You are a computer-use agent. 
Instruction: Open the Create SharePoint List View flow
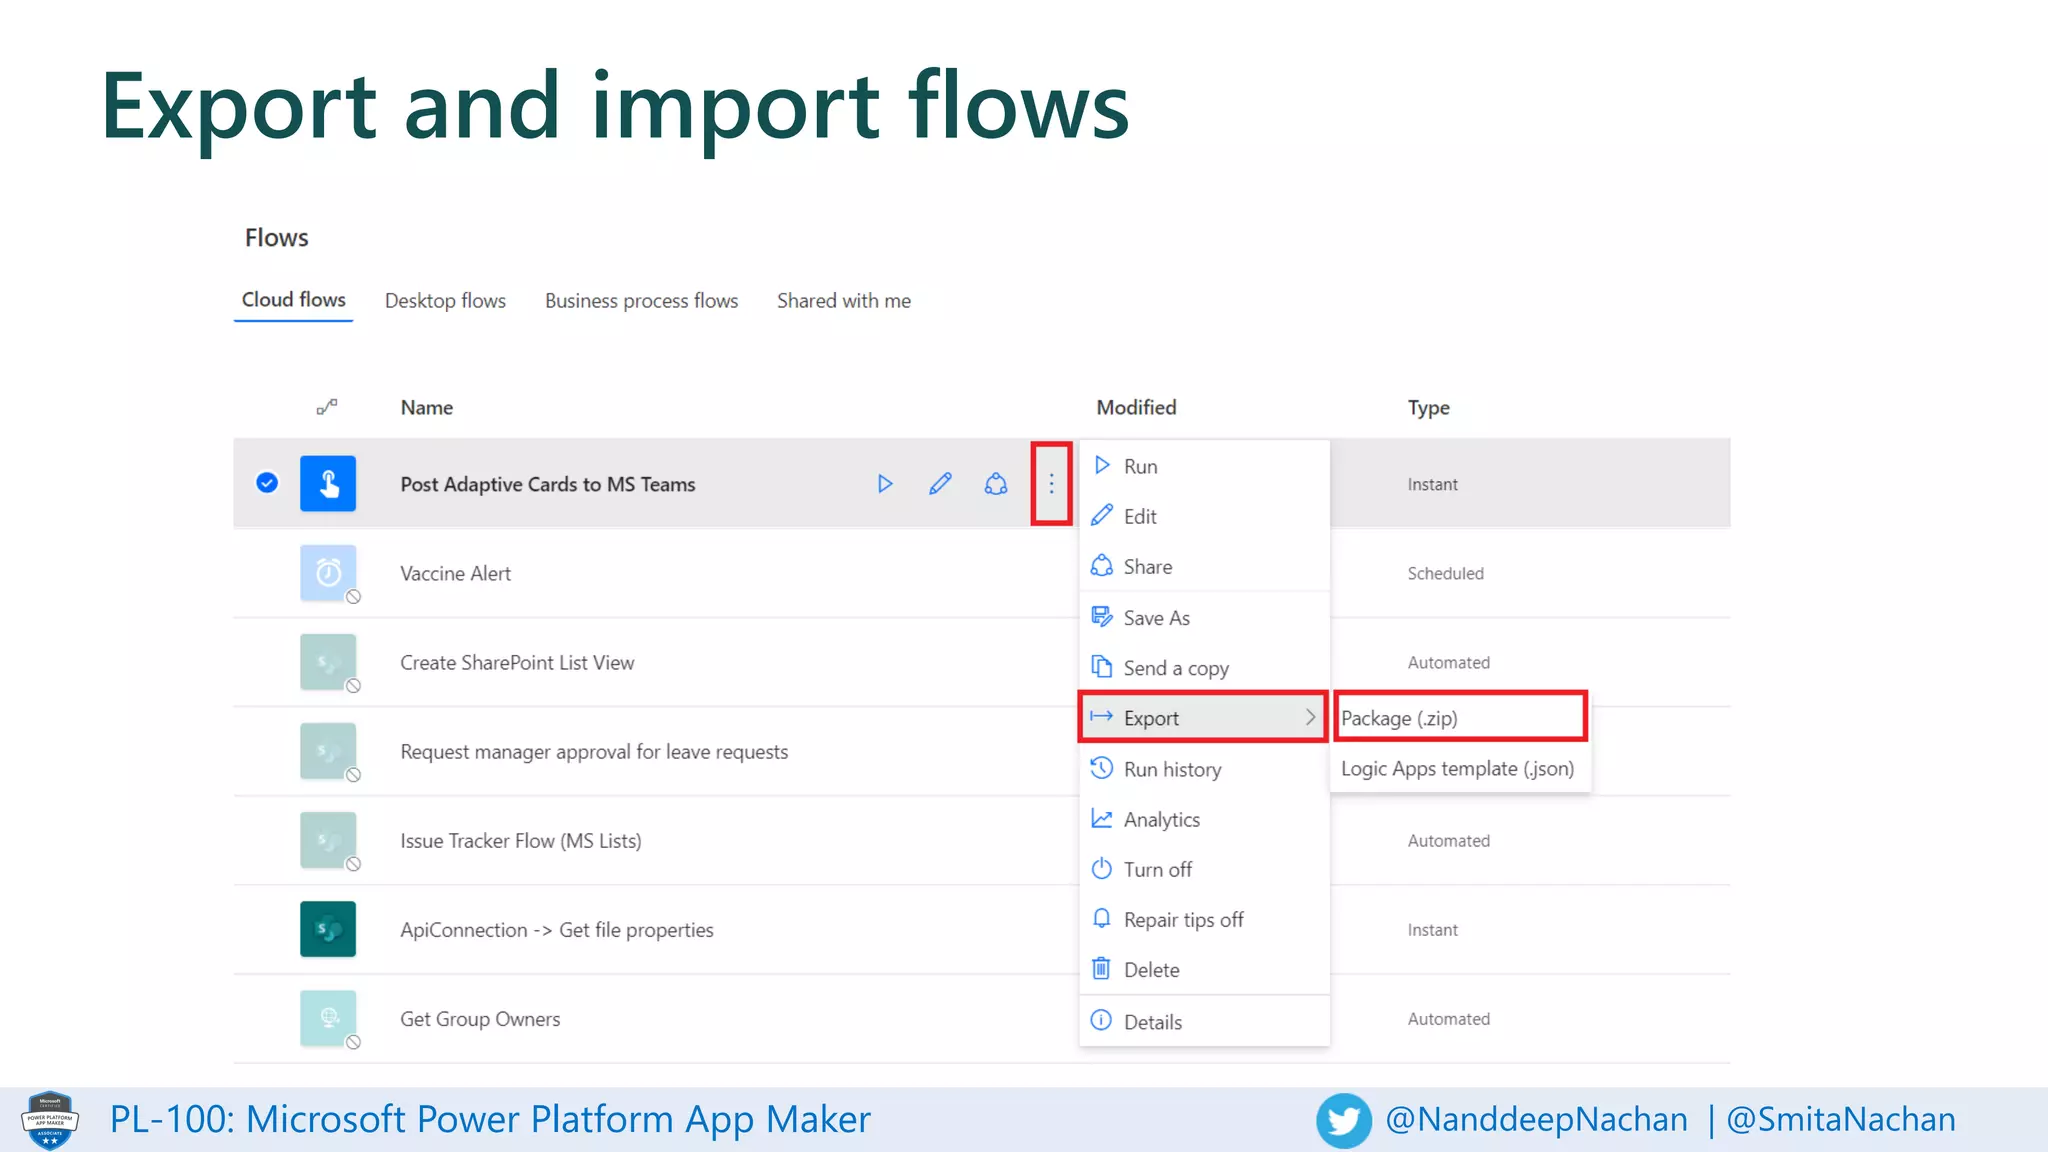tap(517, 662)
